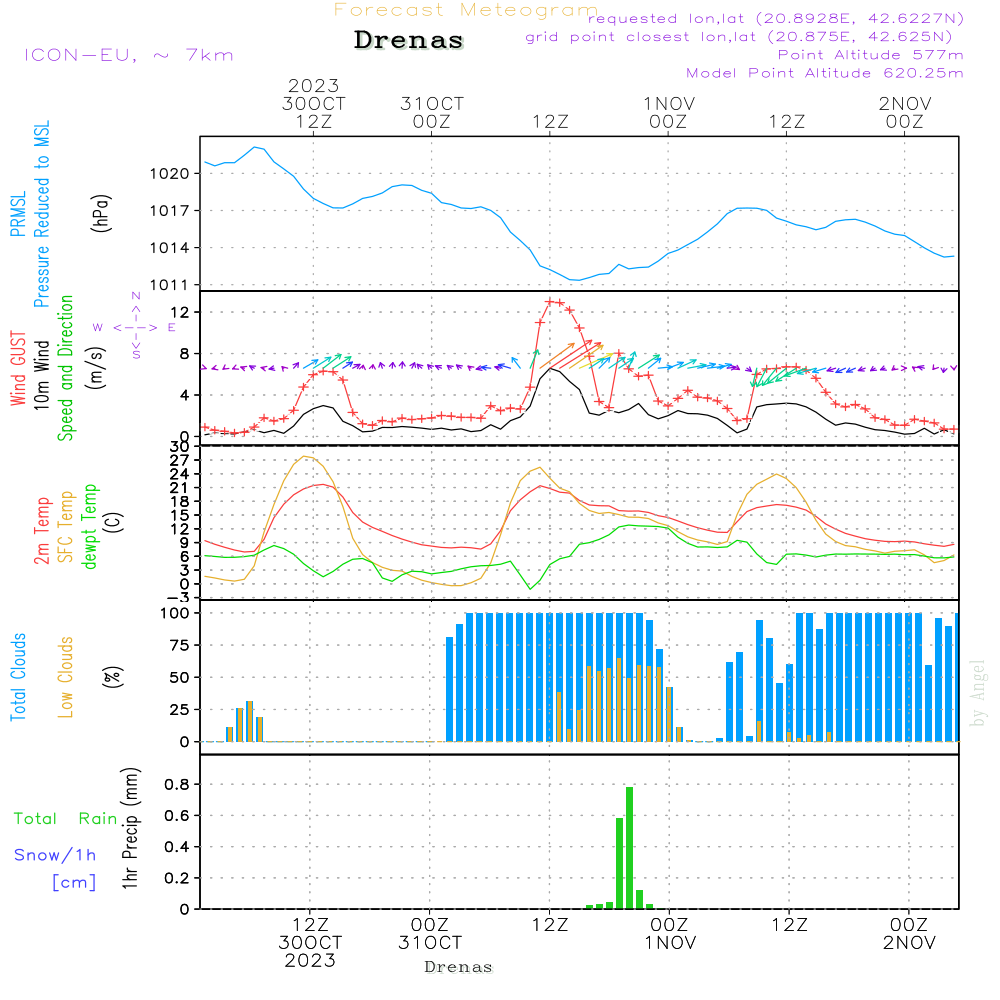Viewport: 1000px width, 1000px height.
Task: Click the '(hPa)' unit label
Action: point(101,213)
